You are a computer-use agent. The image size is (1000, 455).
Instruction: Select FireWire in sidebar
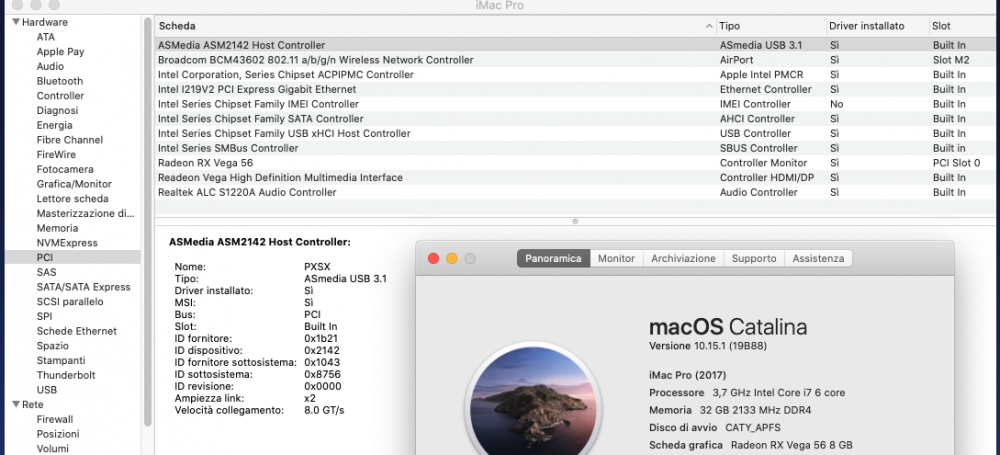pyautogui.click(x=55, y=154)
